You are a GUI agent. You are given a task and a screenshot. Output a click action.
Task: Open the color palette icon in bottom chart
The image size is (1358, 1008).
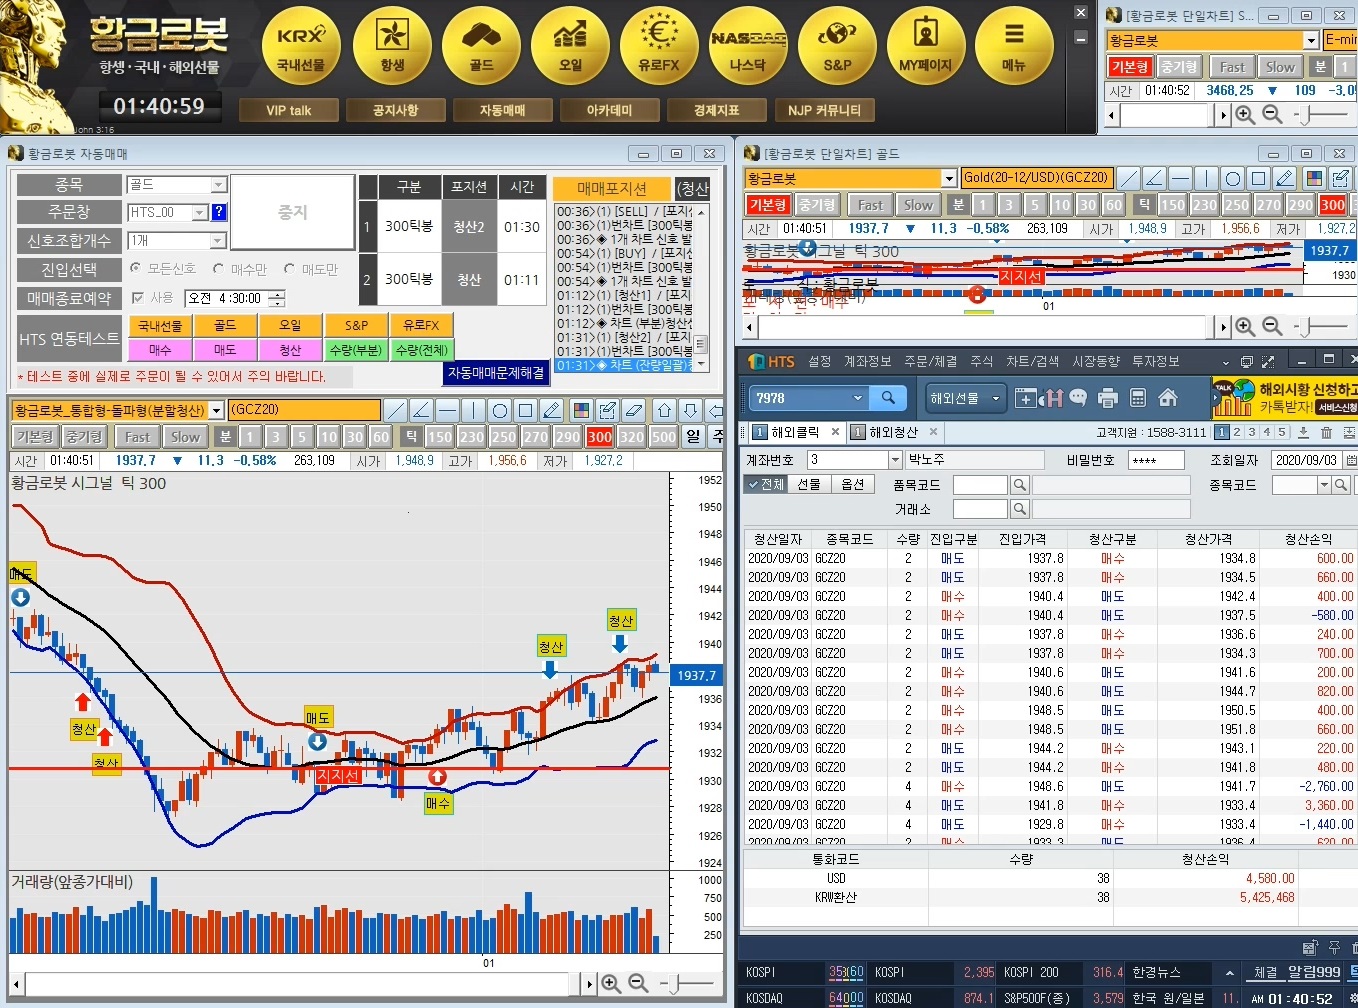tap(581, 410)
